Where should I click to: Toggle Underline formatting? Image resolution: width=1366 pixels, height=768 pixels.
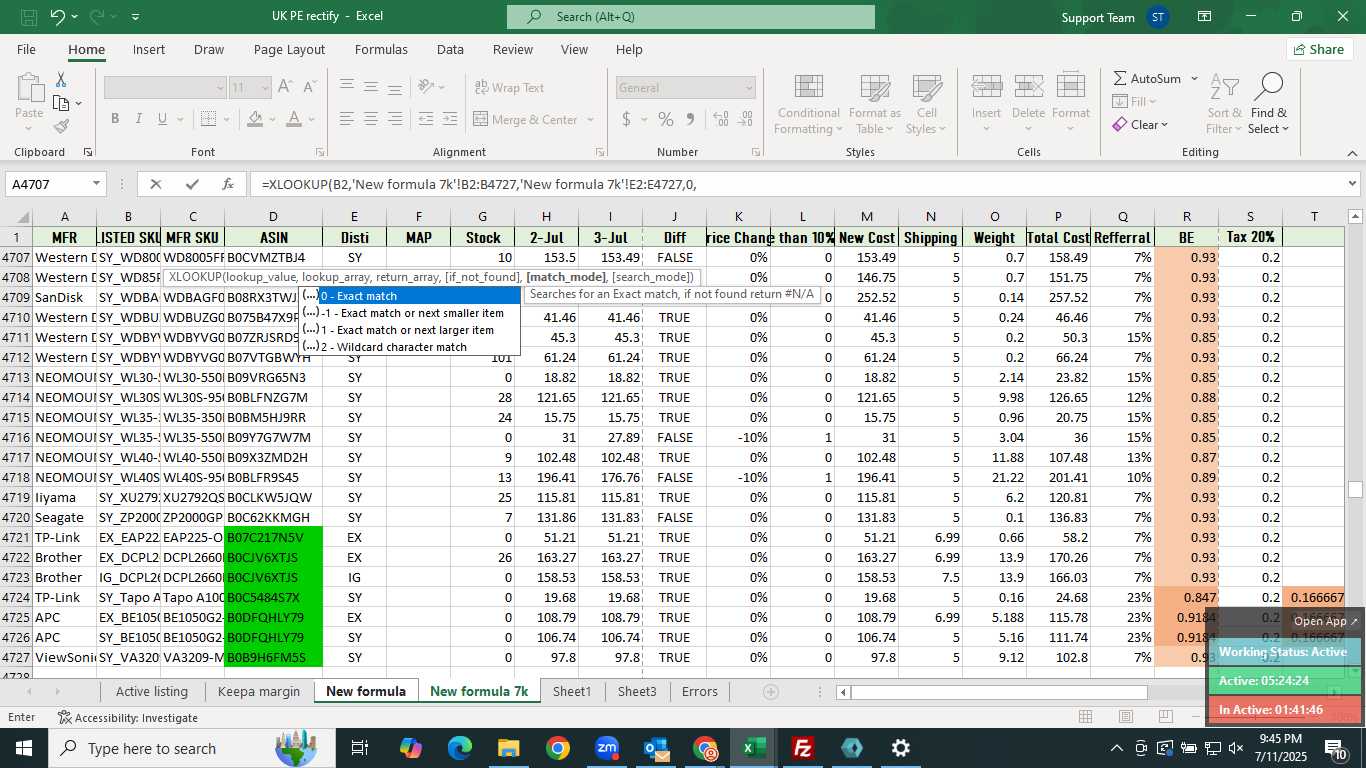click(x=162, y=119)
